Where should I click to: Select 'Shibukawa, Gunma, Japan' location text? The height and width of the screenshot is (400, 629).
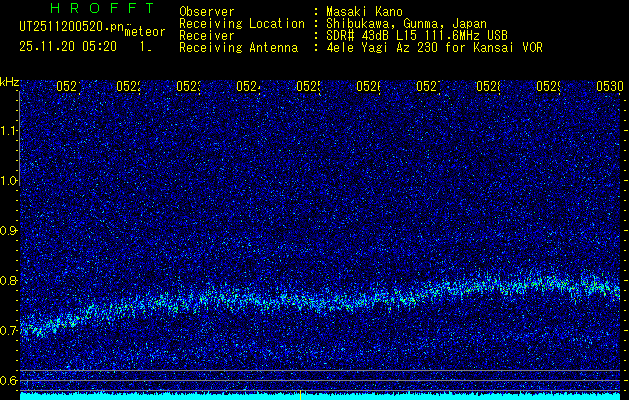(406, 24)
